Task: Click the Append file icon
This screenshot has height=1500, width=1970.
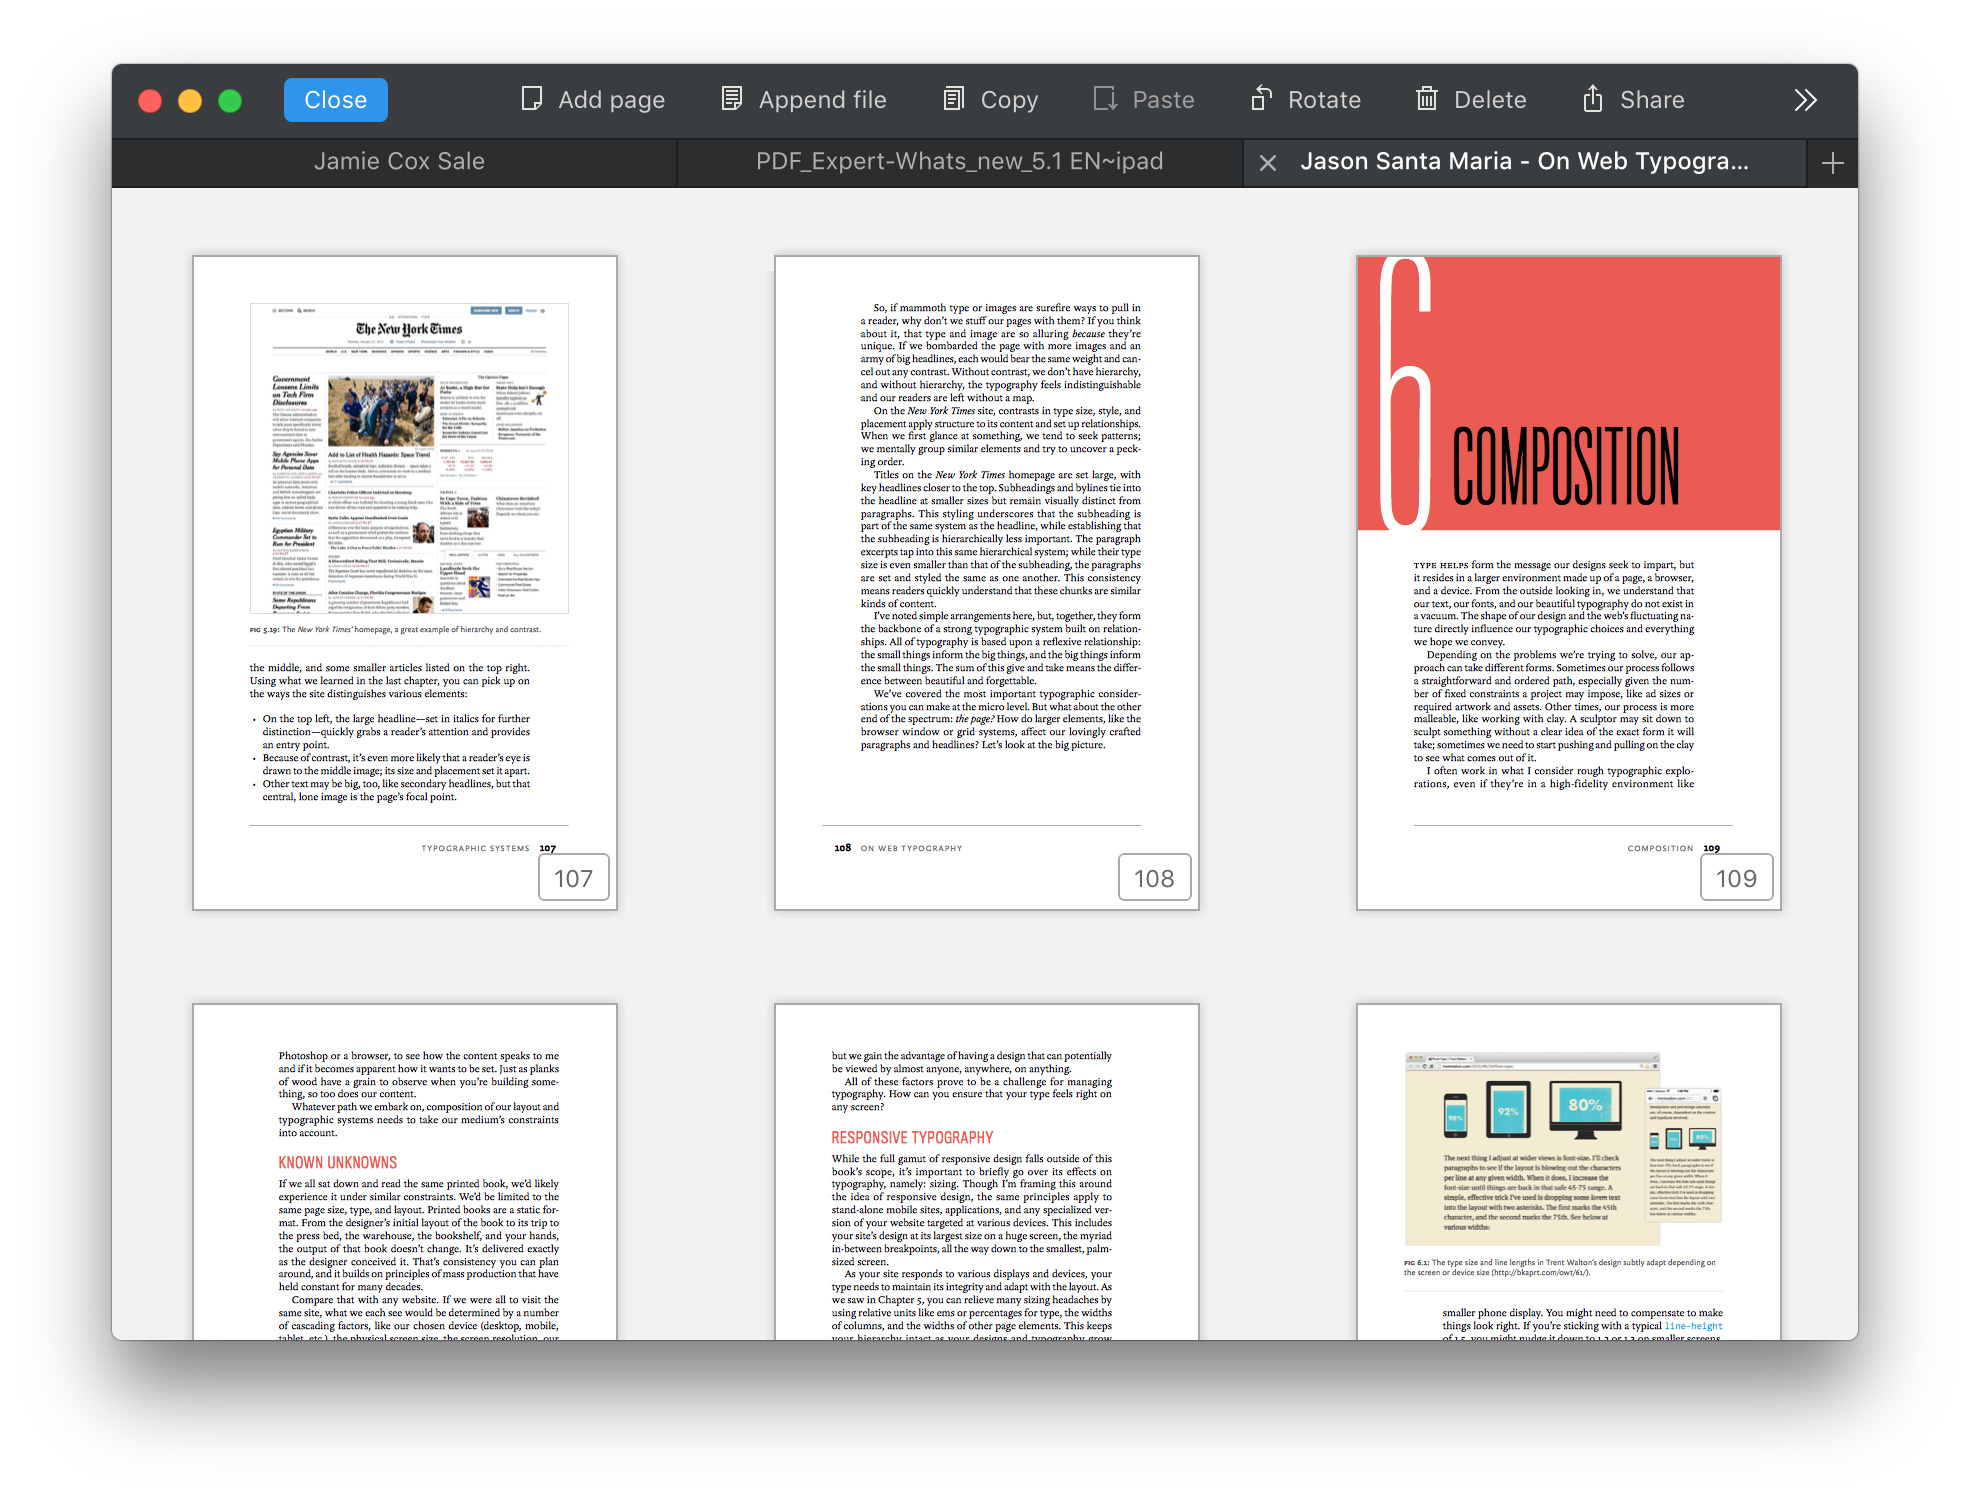Action: point(732,99)
